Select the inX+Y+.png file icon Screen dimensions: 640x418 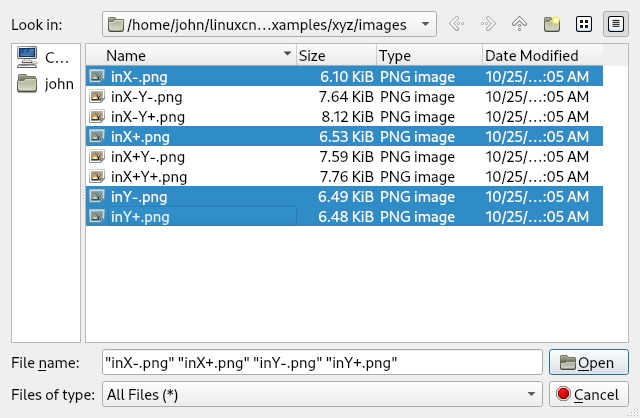coord(97,176)
